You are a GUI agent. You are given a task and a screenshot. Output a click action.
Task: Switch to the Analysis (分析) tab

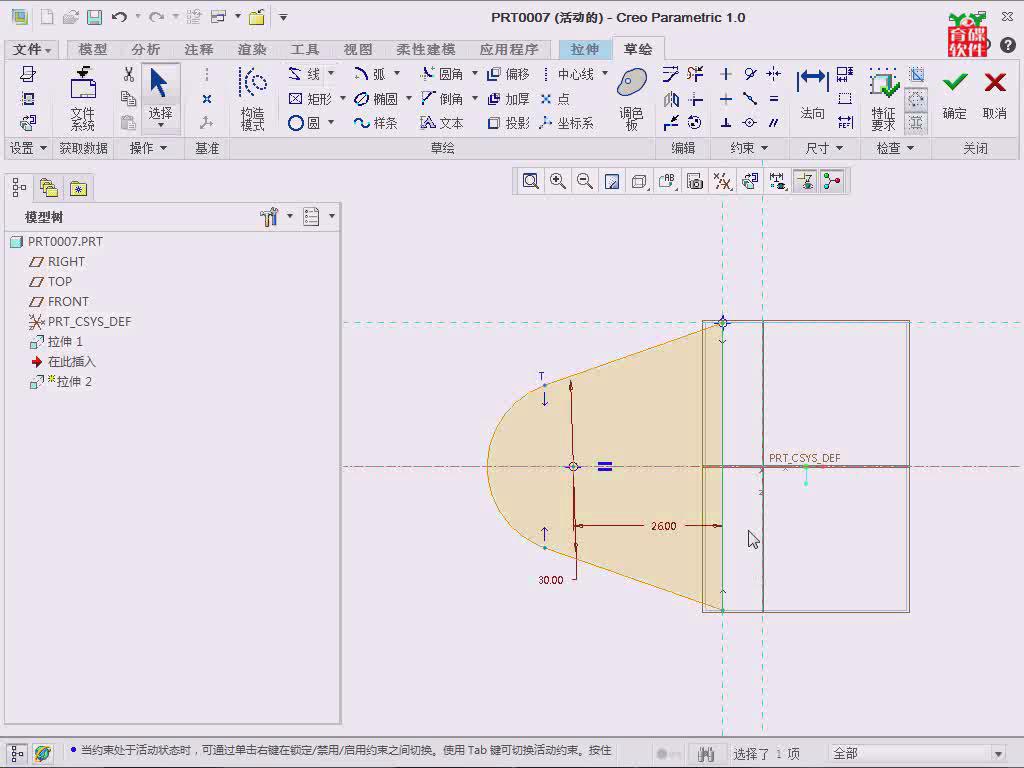(x=146, y=49)
